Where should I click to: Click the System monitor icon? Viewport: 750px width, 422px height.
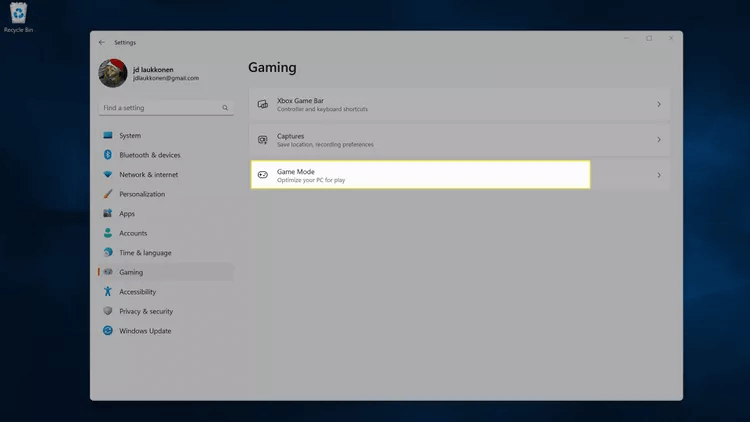coord(108,135)
